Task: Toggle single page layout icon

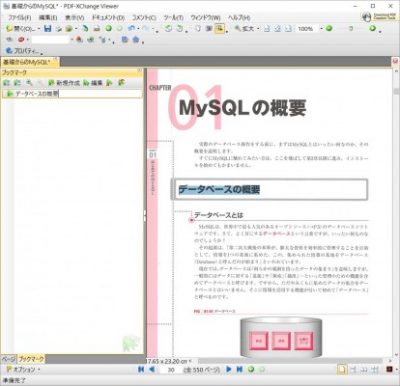Action: (x=342, y=369)
